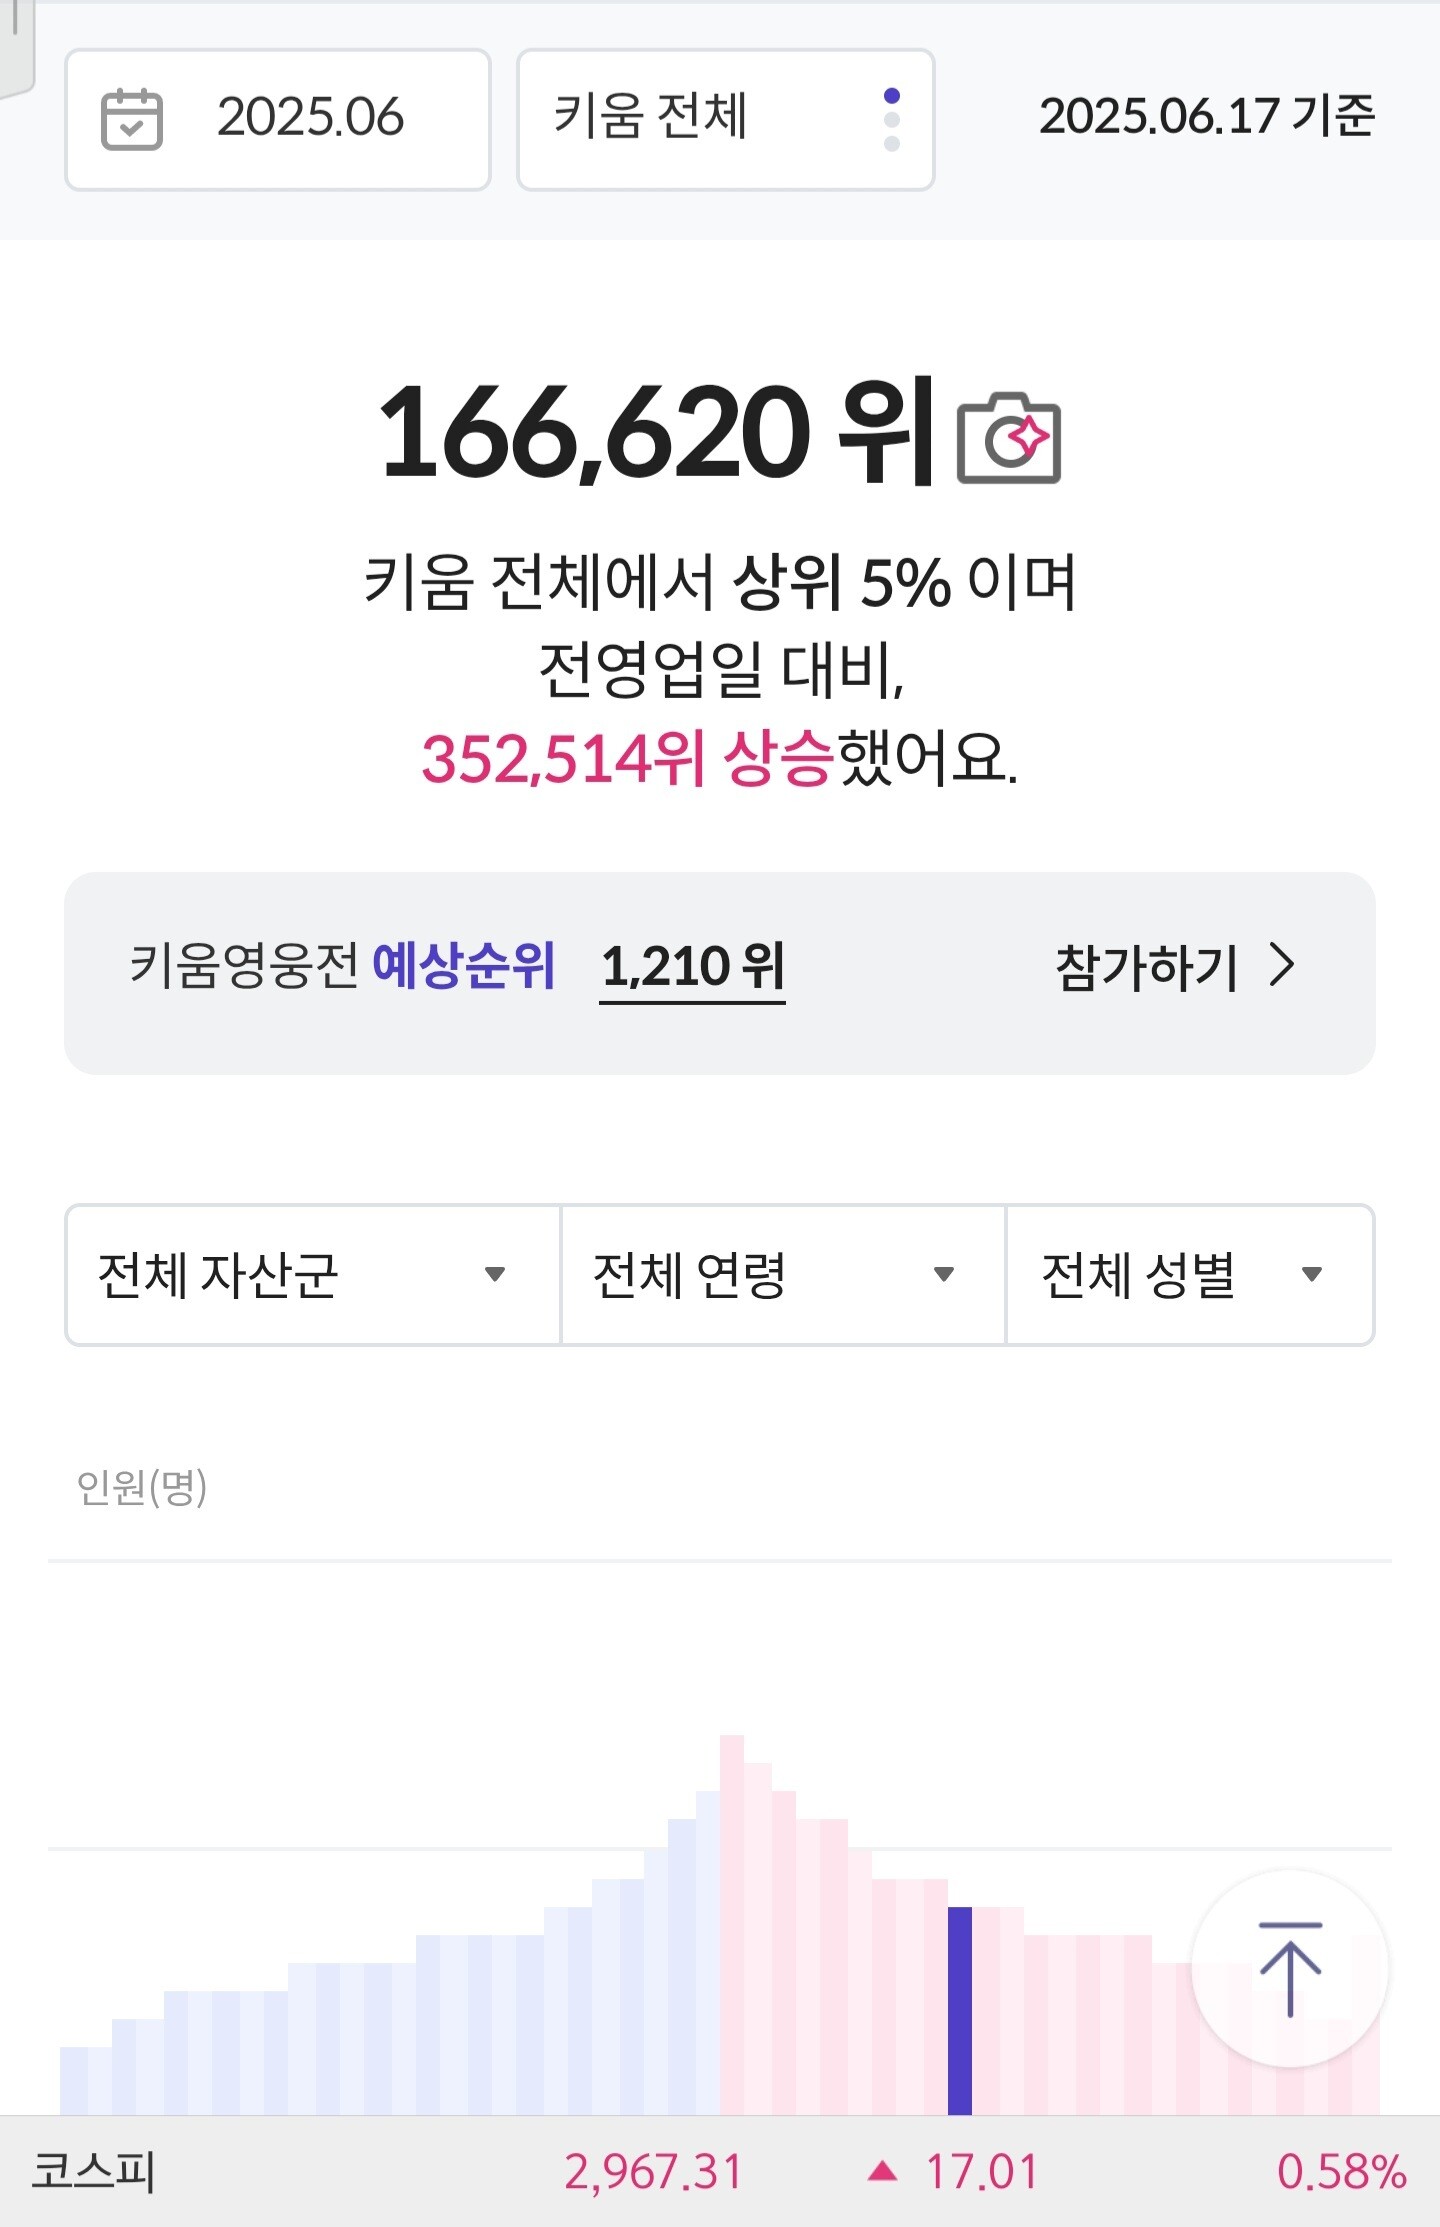This screenshot has width=1440, height=2227.
Task: Tap the calendar icon beside 2025.06
Action: pyautogui.click(x=131, y=119)
